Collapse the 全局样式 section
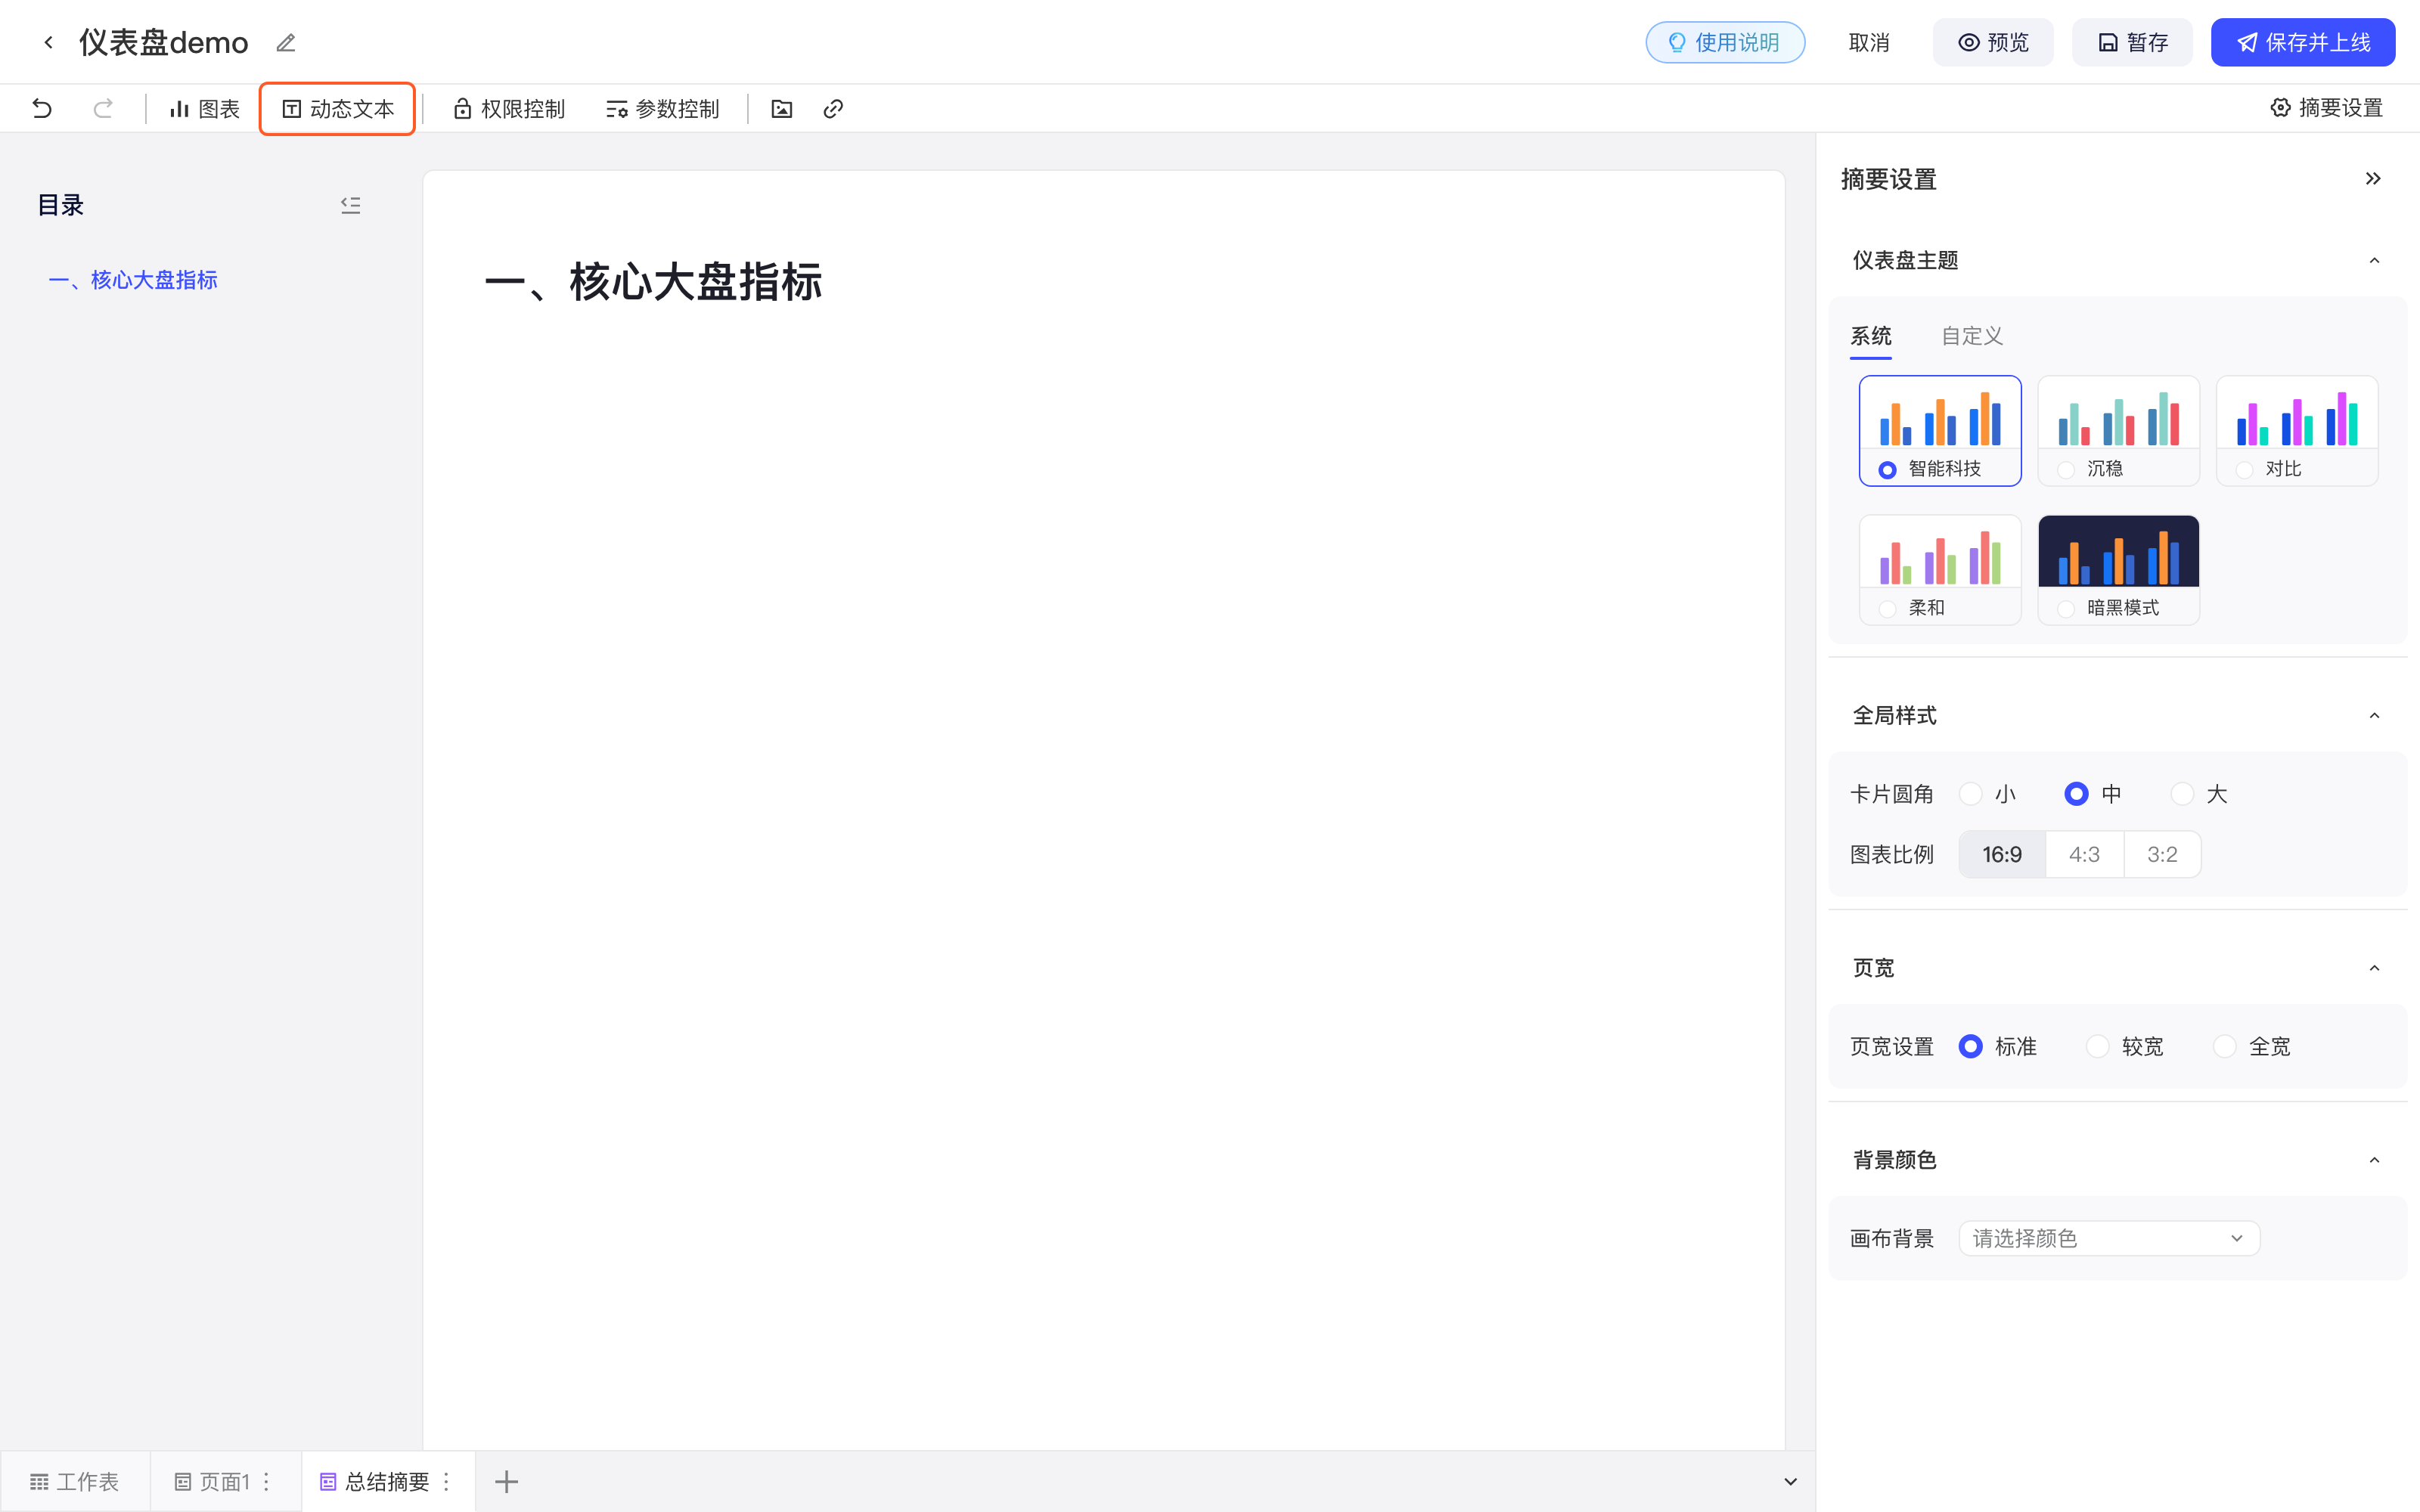Screen dimensions: 2420x1512 pyautogui.click(x=2374, y=716)
